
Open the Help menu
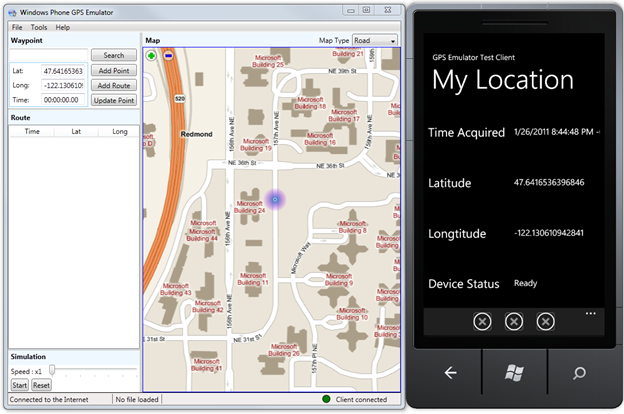coord(62,27)
